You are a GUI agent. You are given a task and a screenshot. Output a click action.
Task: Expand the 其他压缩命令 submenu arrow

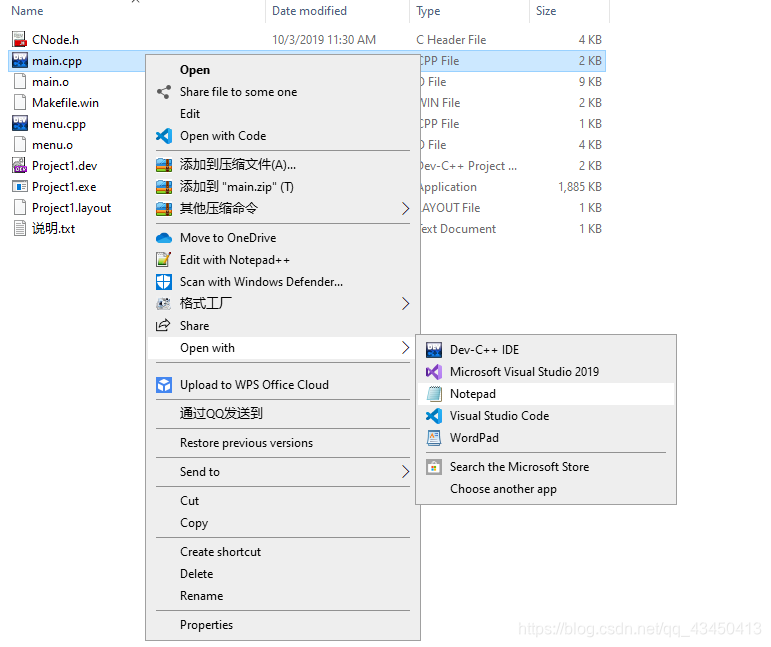(x=405, y=208)
